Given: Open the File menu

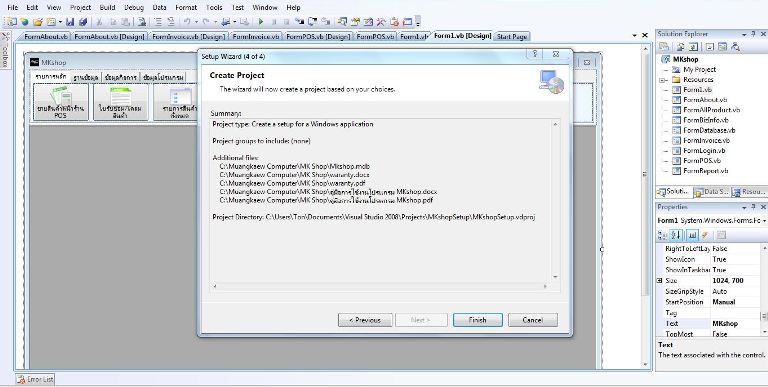Looking at the screenshot, I should click(x=12, y=7).
